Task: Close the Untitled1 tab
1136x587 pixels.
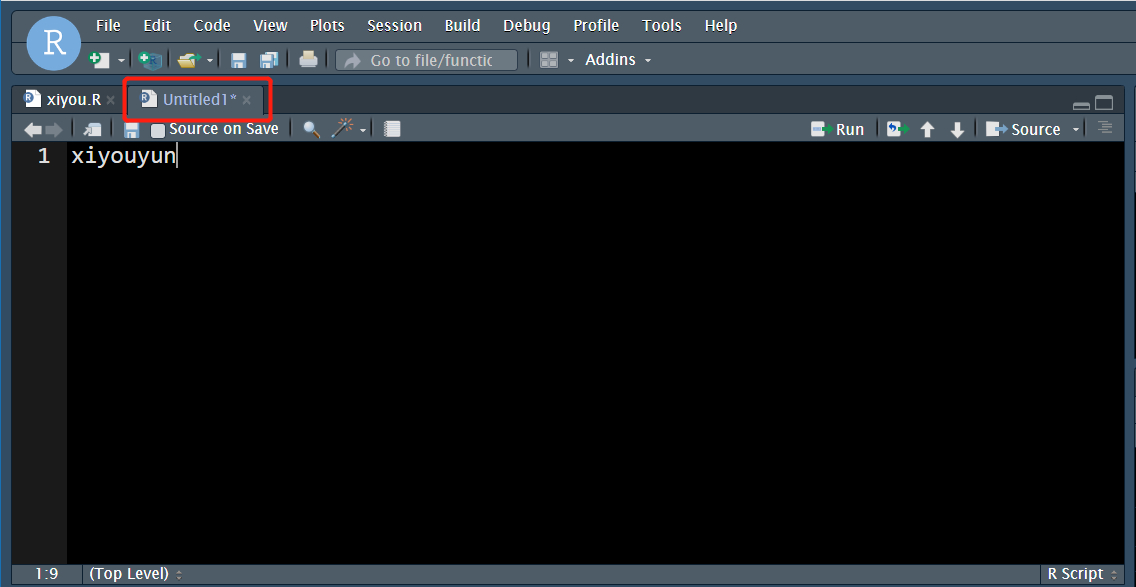Action: (247, 100)
